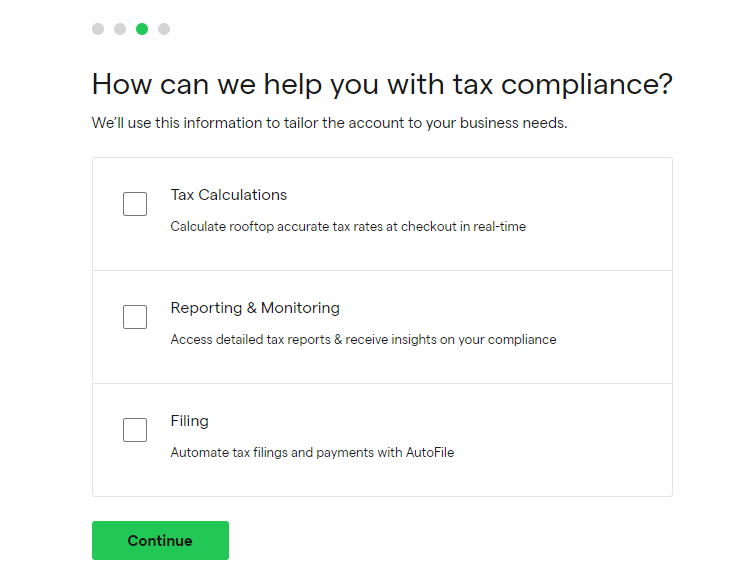Click the word AutoFile in Filing description
739x579 pixels.
point(429,453)
